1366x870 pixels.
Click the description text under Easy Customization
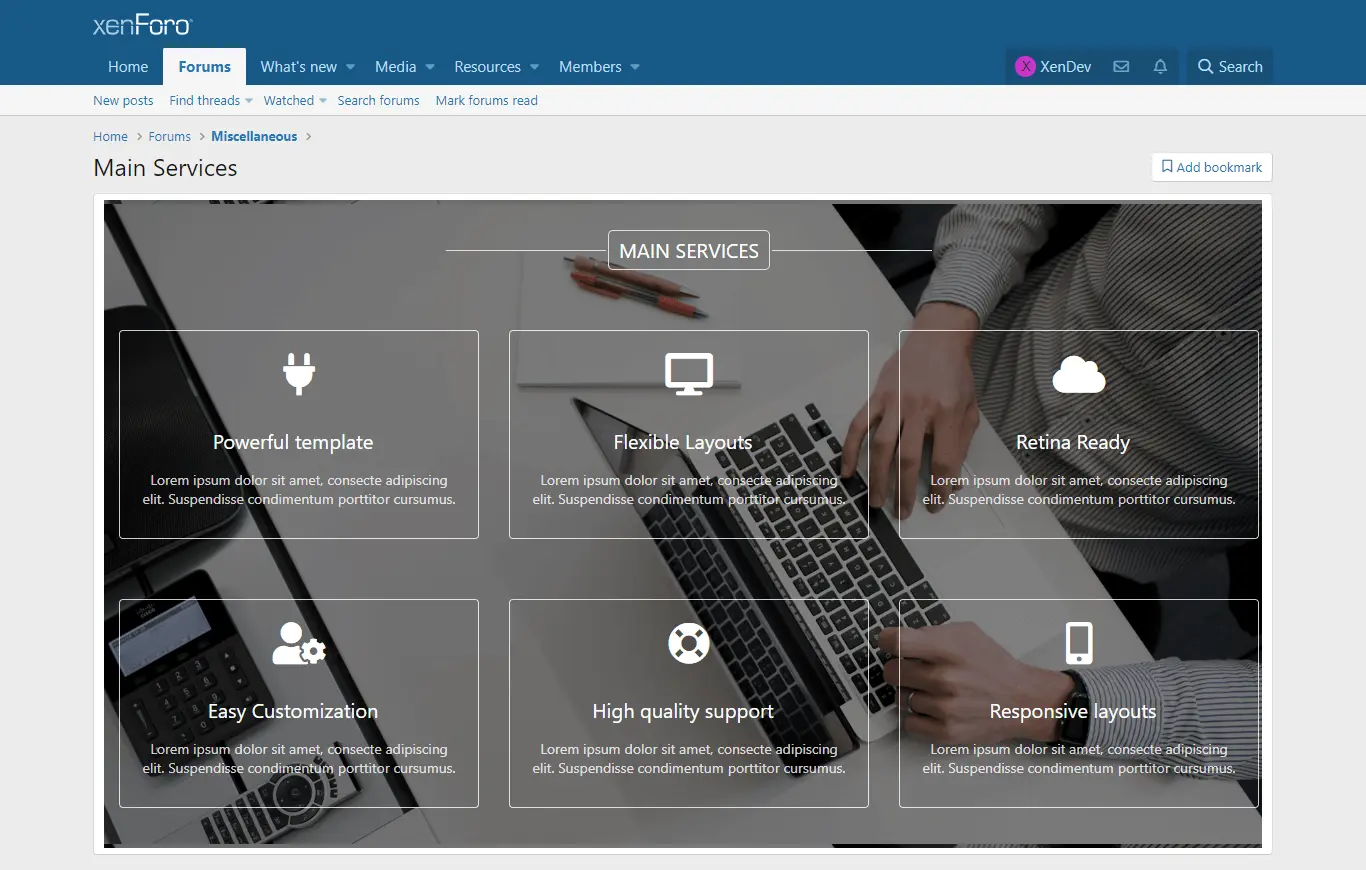299,759
